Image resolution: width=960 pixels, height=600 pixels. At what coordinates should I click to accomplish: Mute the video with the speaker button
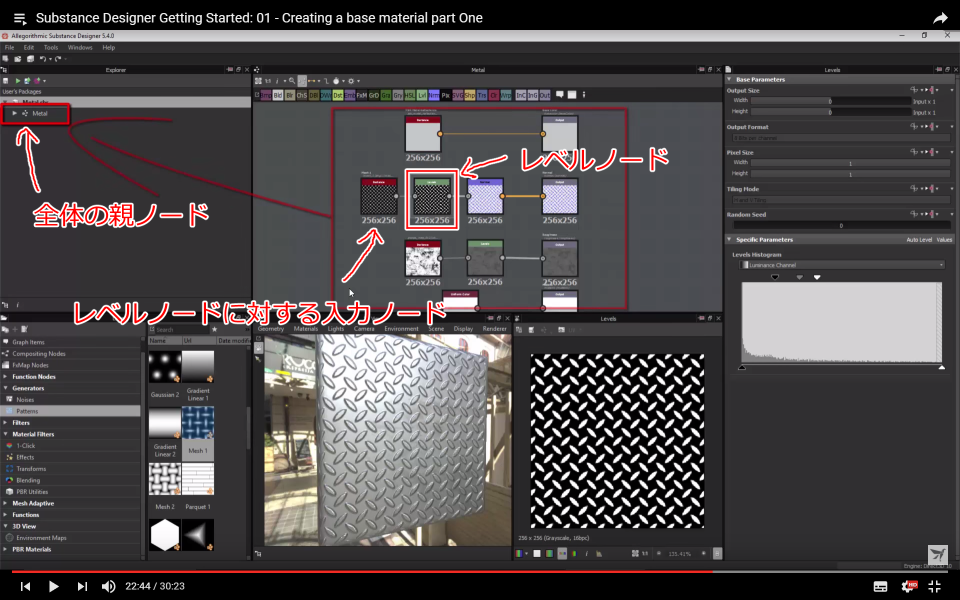pyautogui.click(x=108, y=586)
